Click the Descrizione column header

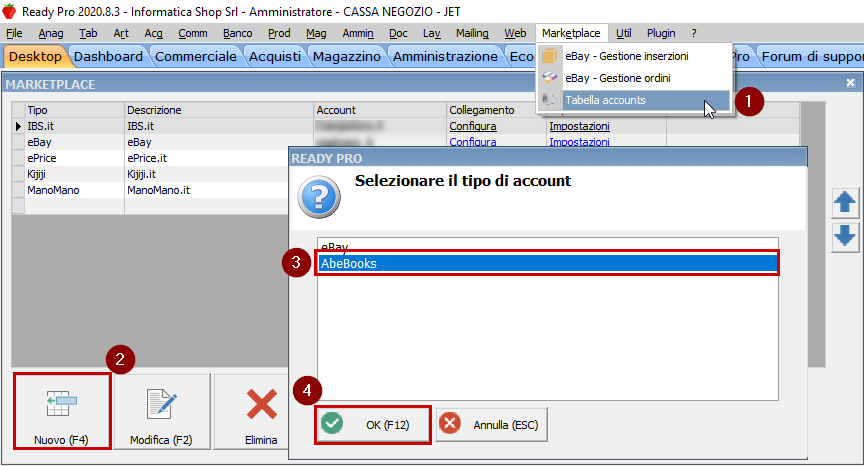click(219, 110)
